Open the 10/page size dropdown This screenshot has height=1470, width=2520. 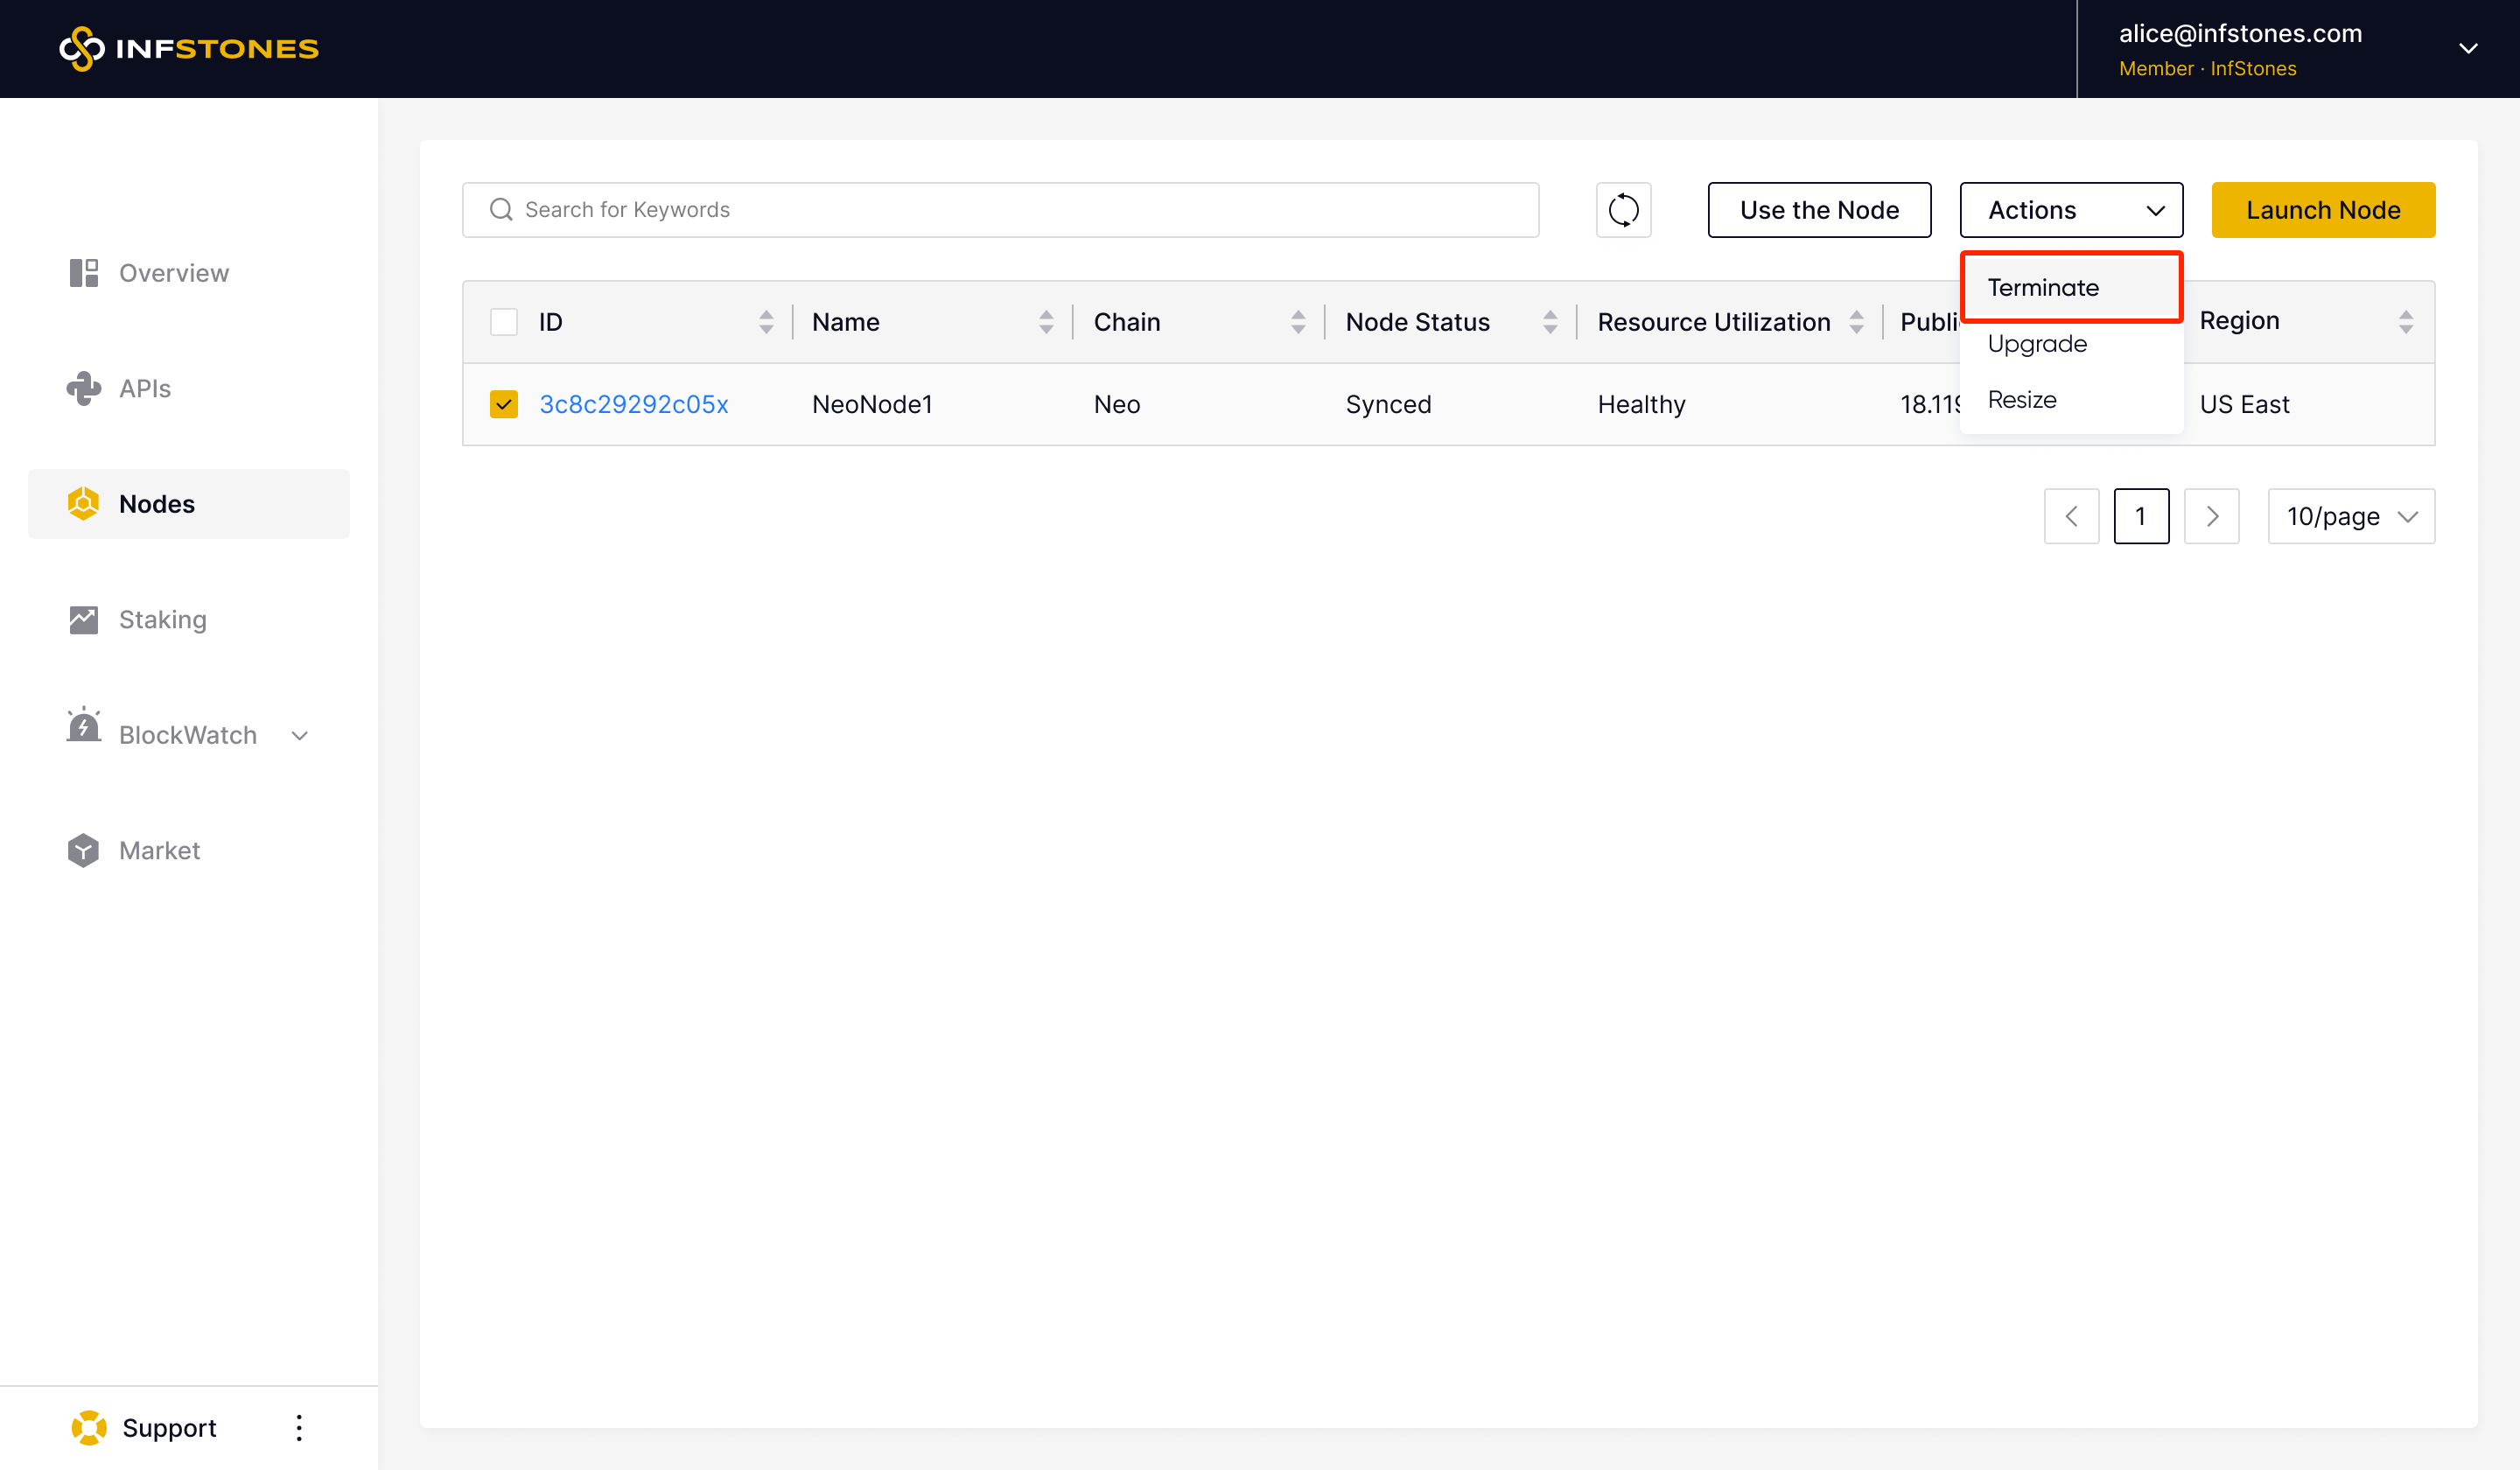pyautogui.click(x=2350, y=516)
